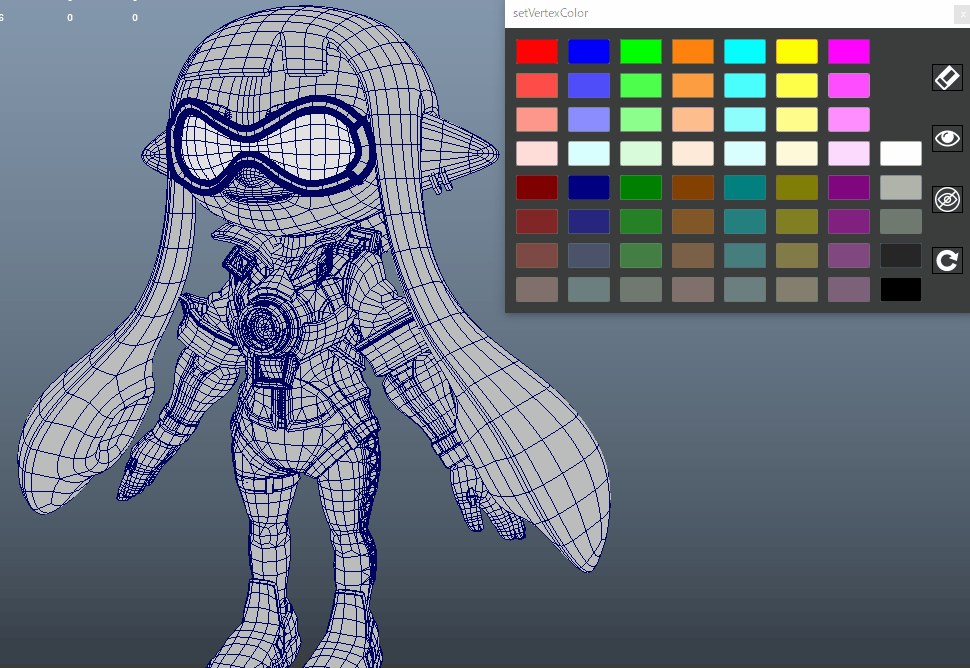Select the dusty green swatch in seventh row
970x668 pixels.
[x=641, y=255]
